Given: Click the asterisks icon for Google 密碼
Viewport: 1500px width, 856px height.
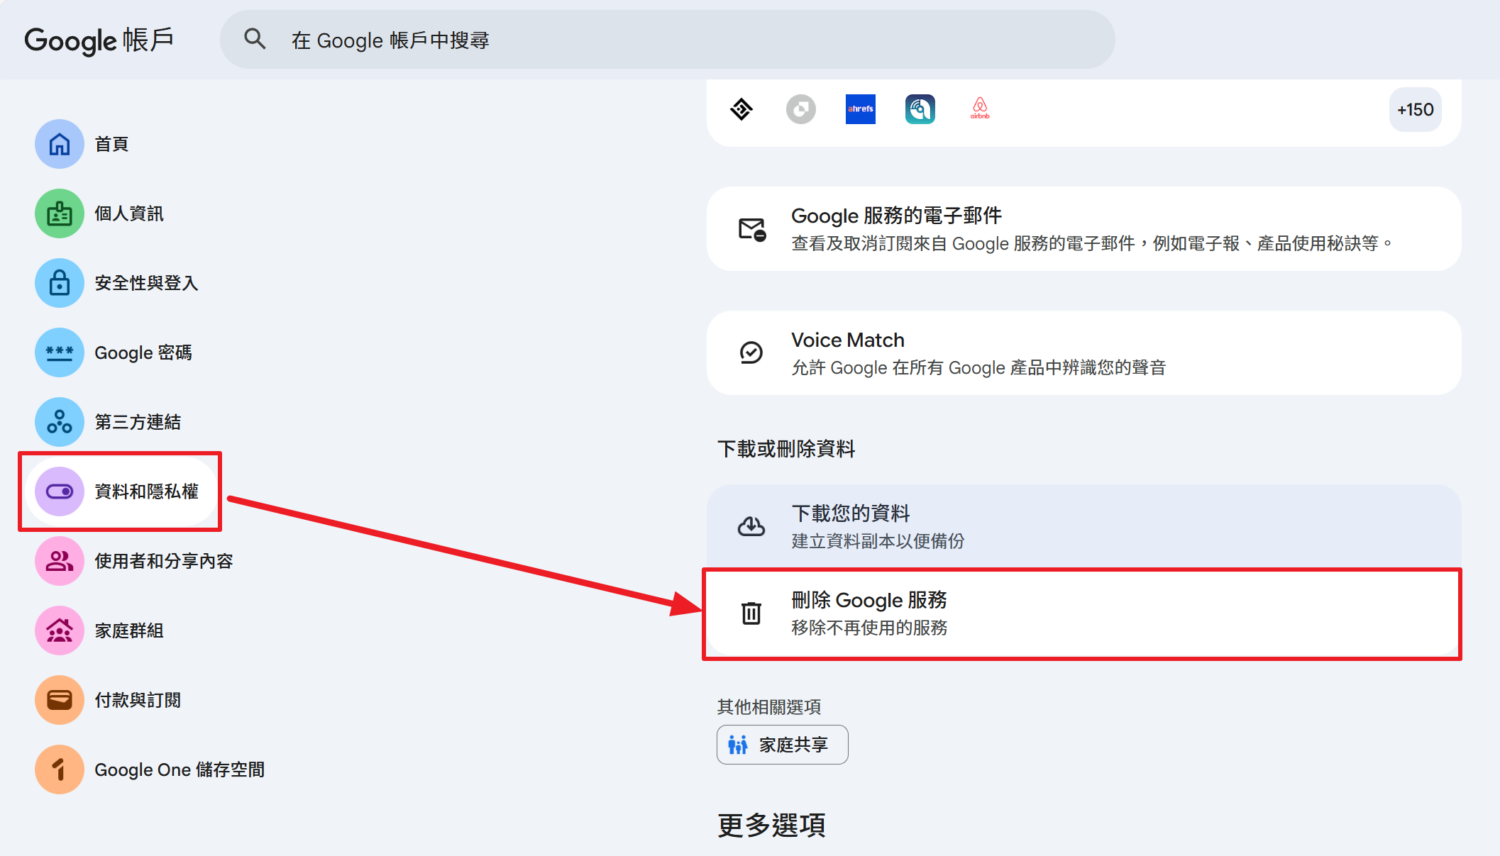Looking at the screenshot, I should click(x=60, y=352).
